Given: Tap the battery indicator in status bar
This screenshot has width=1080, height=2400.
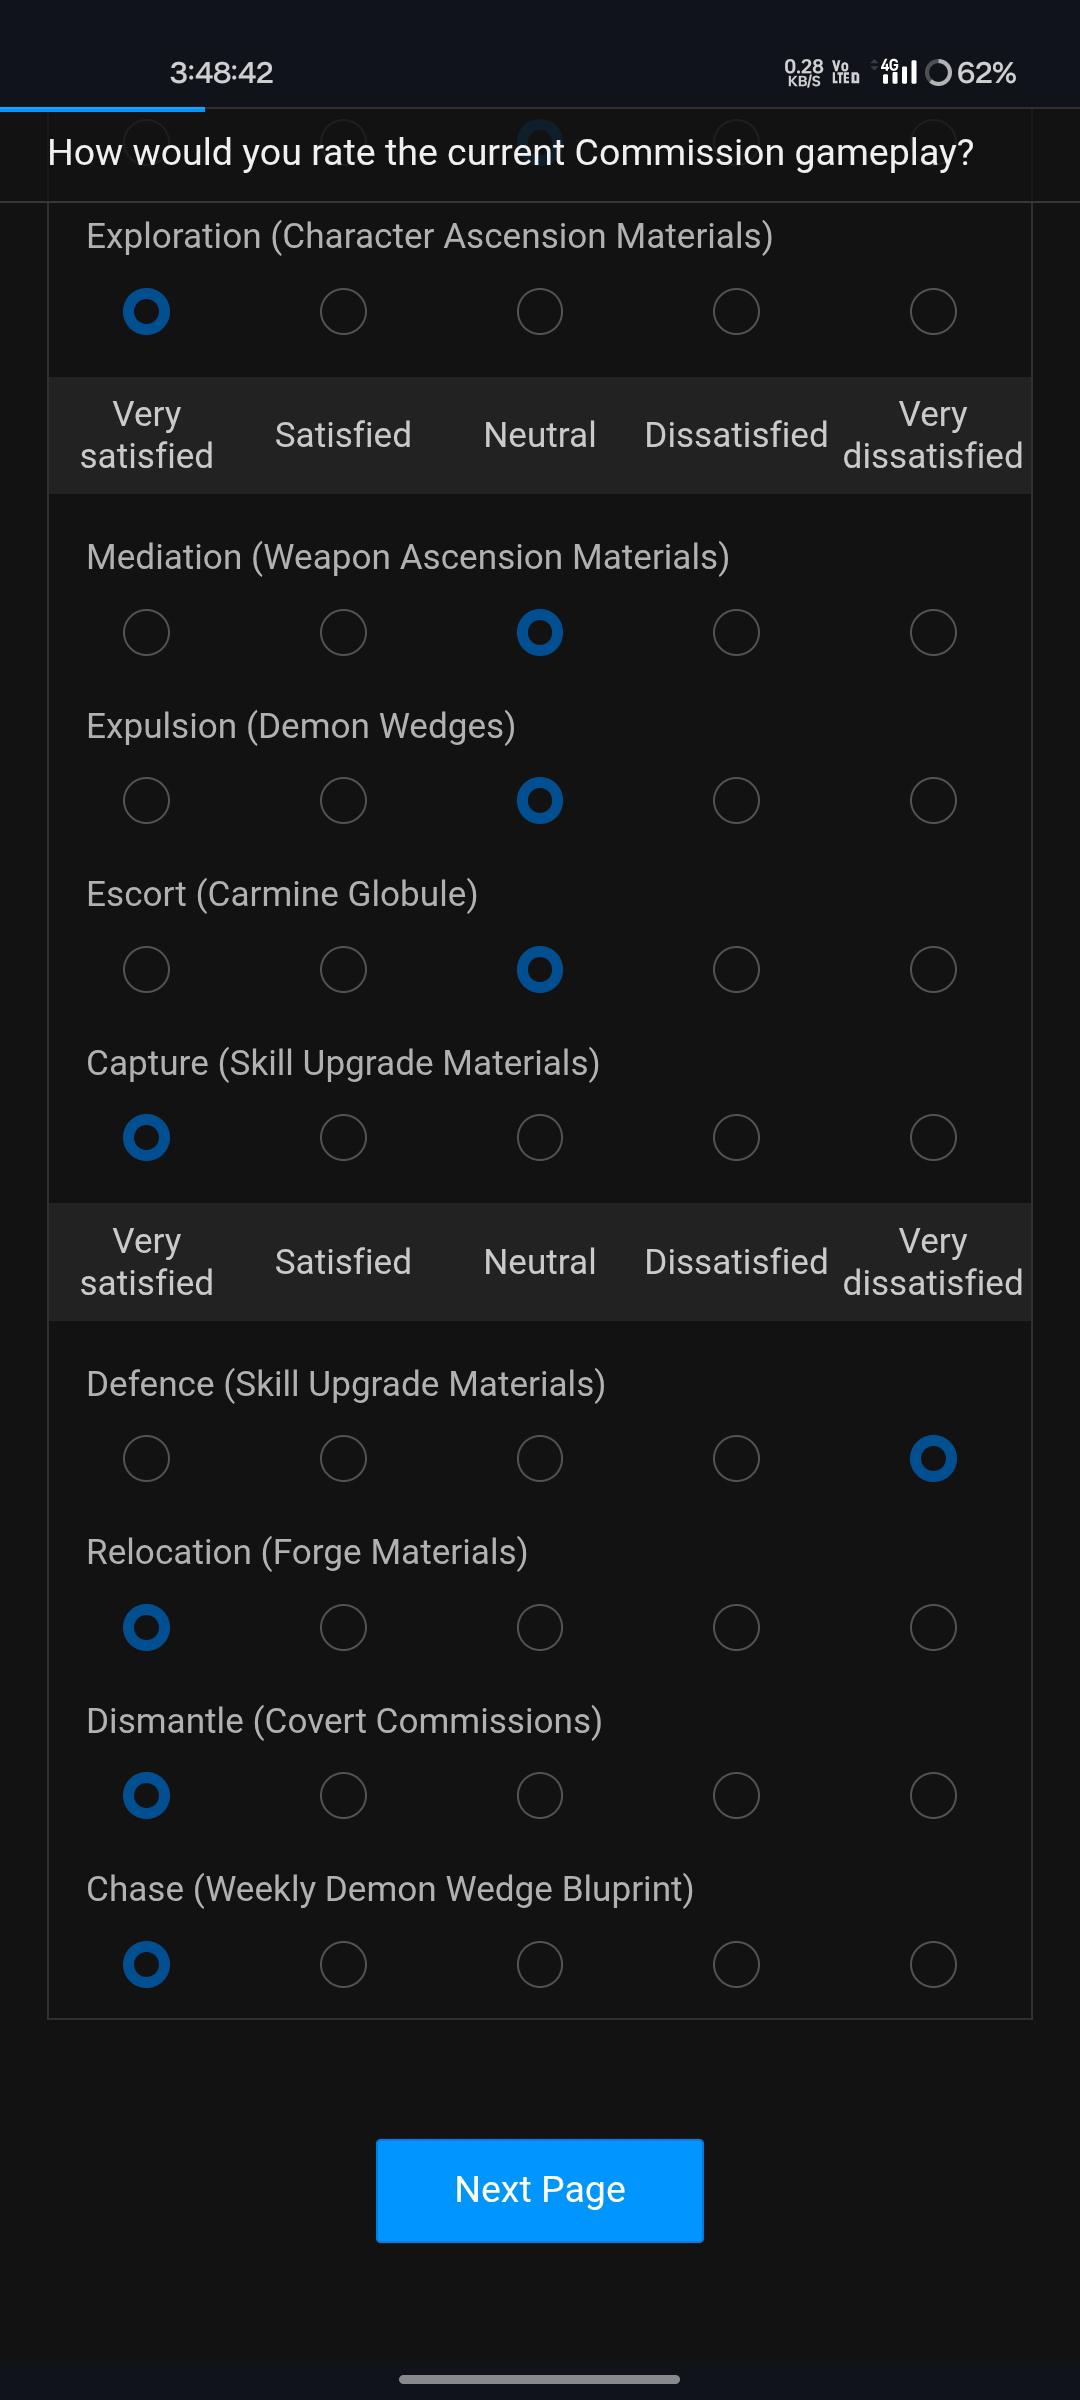Looking at the screenshot, I should pyautogui.click(x=970, y=73).
